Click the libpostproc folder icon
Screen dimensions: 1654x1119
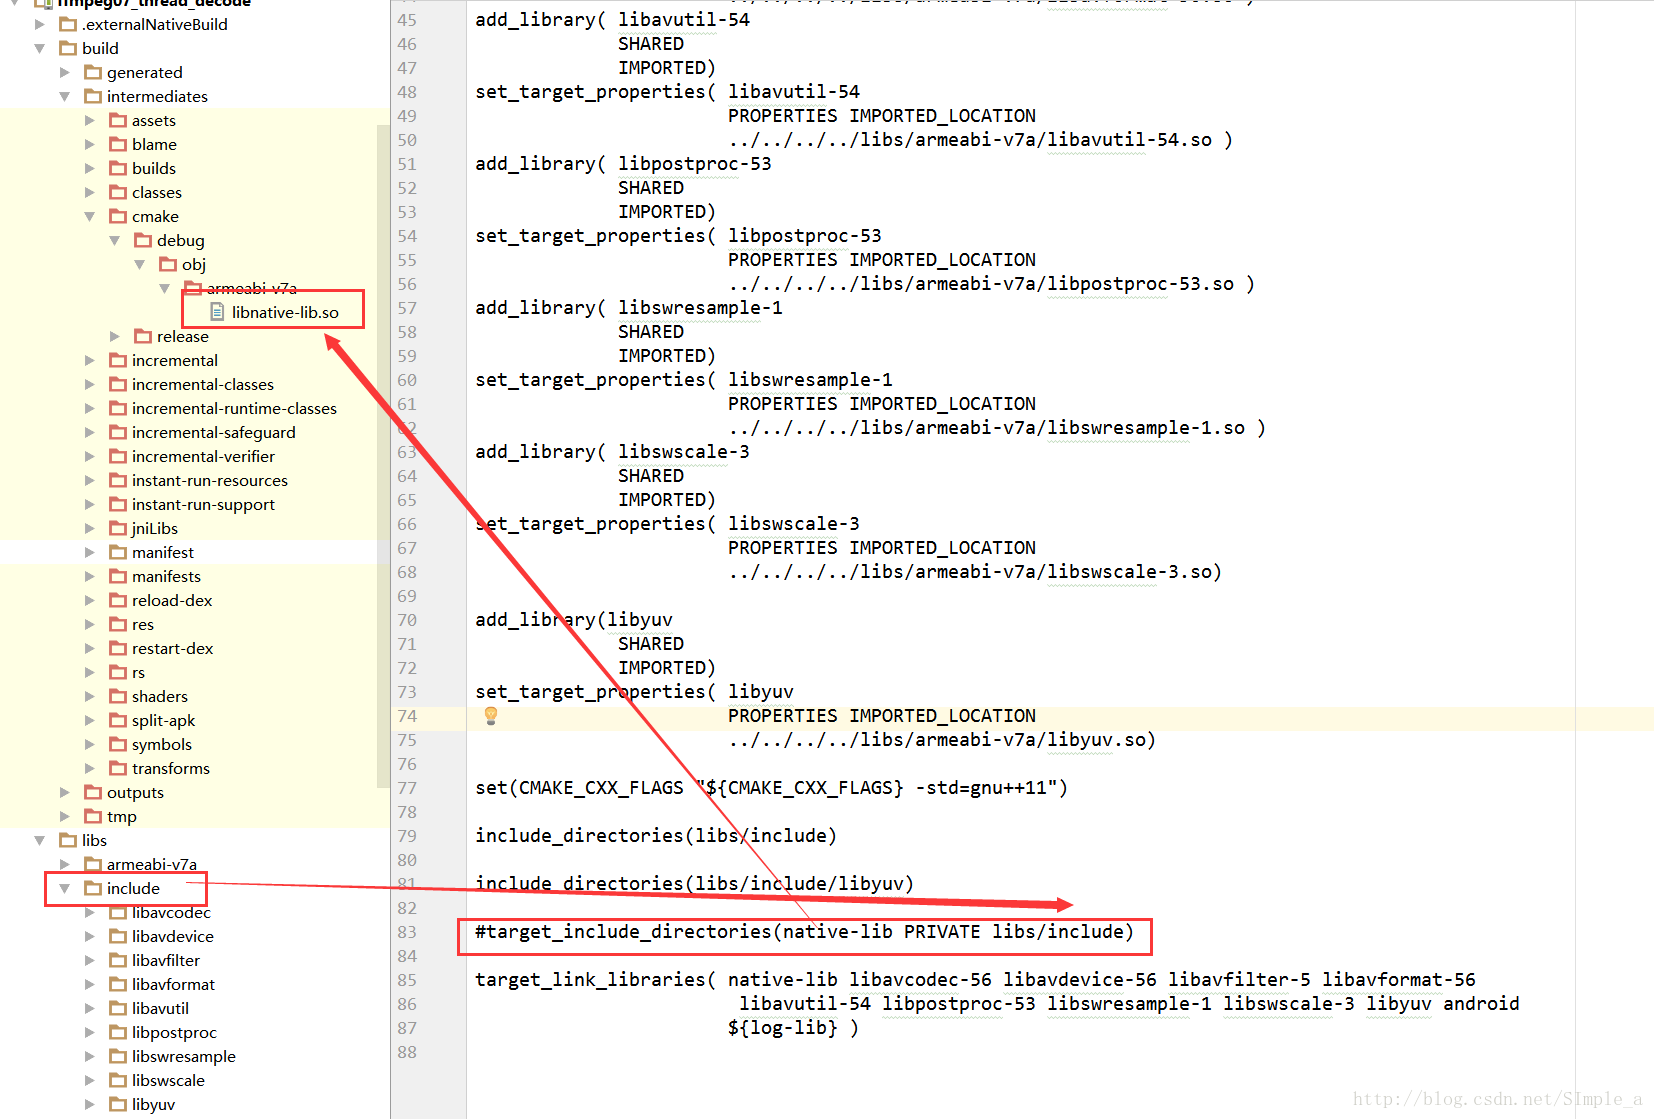pos(118,1032)
